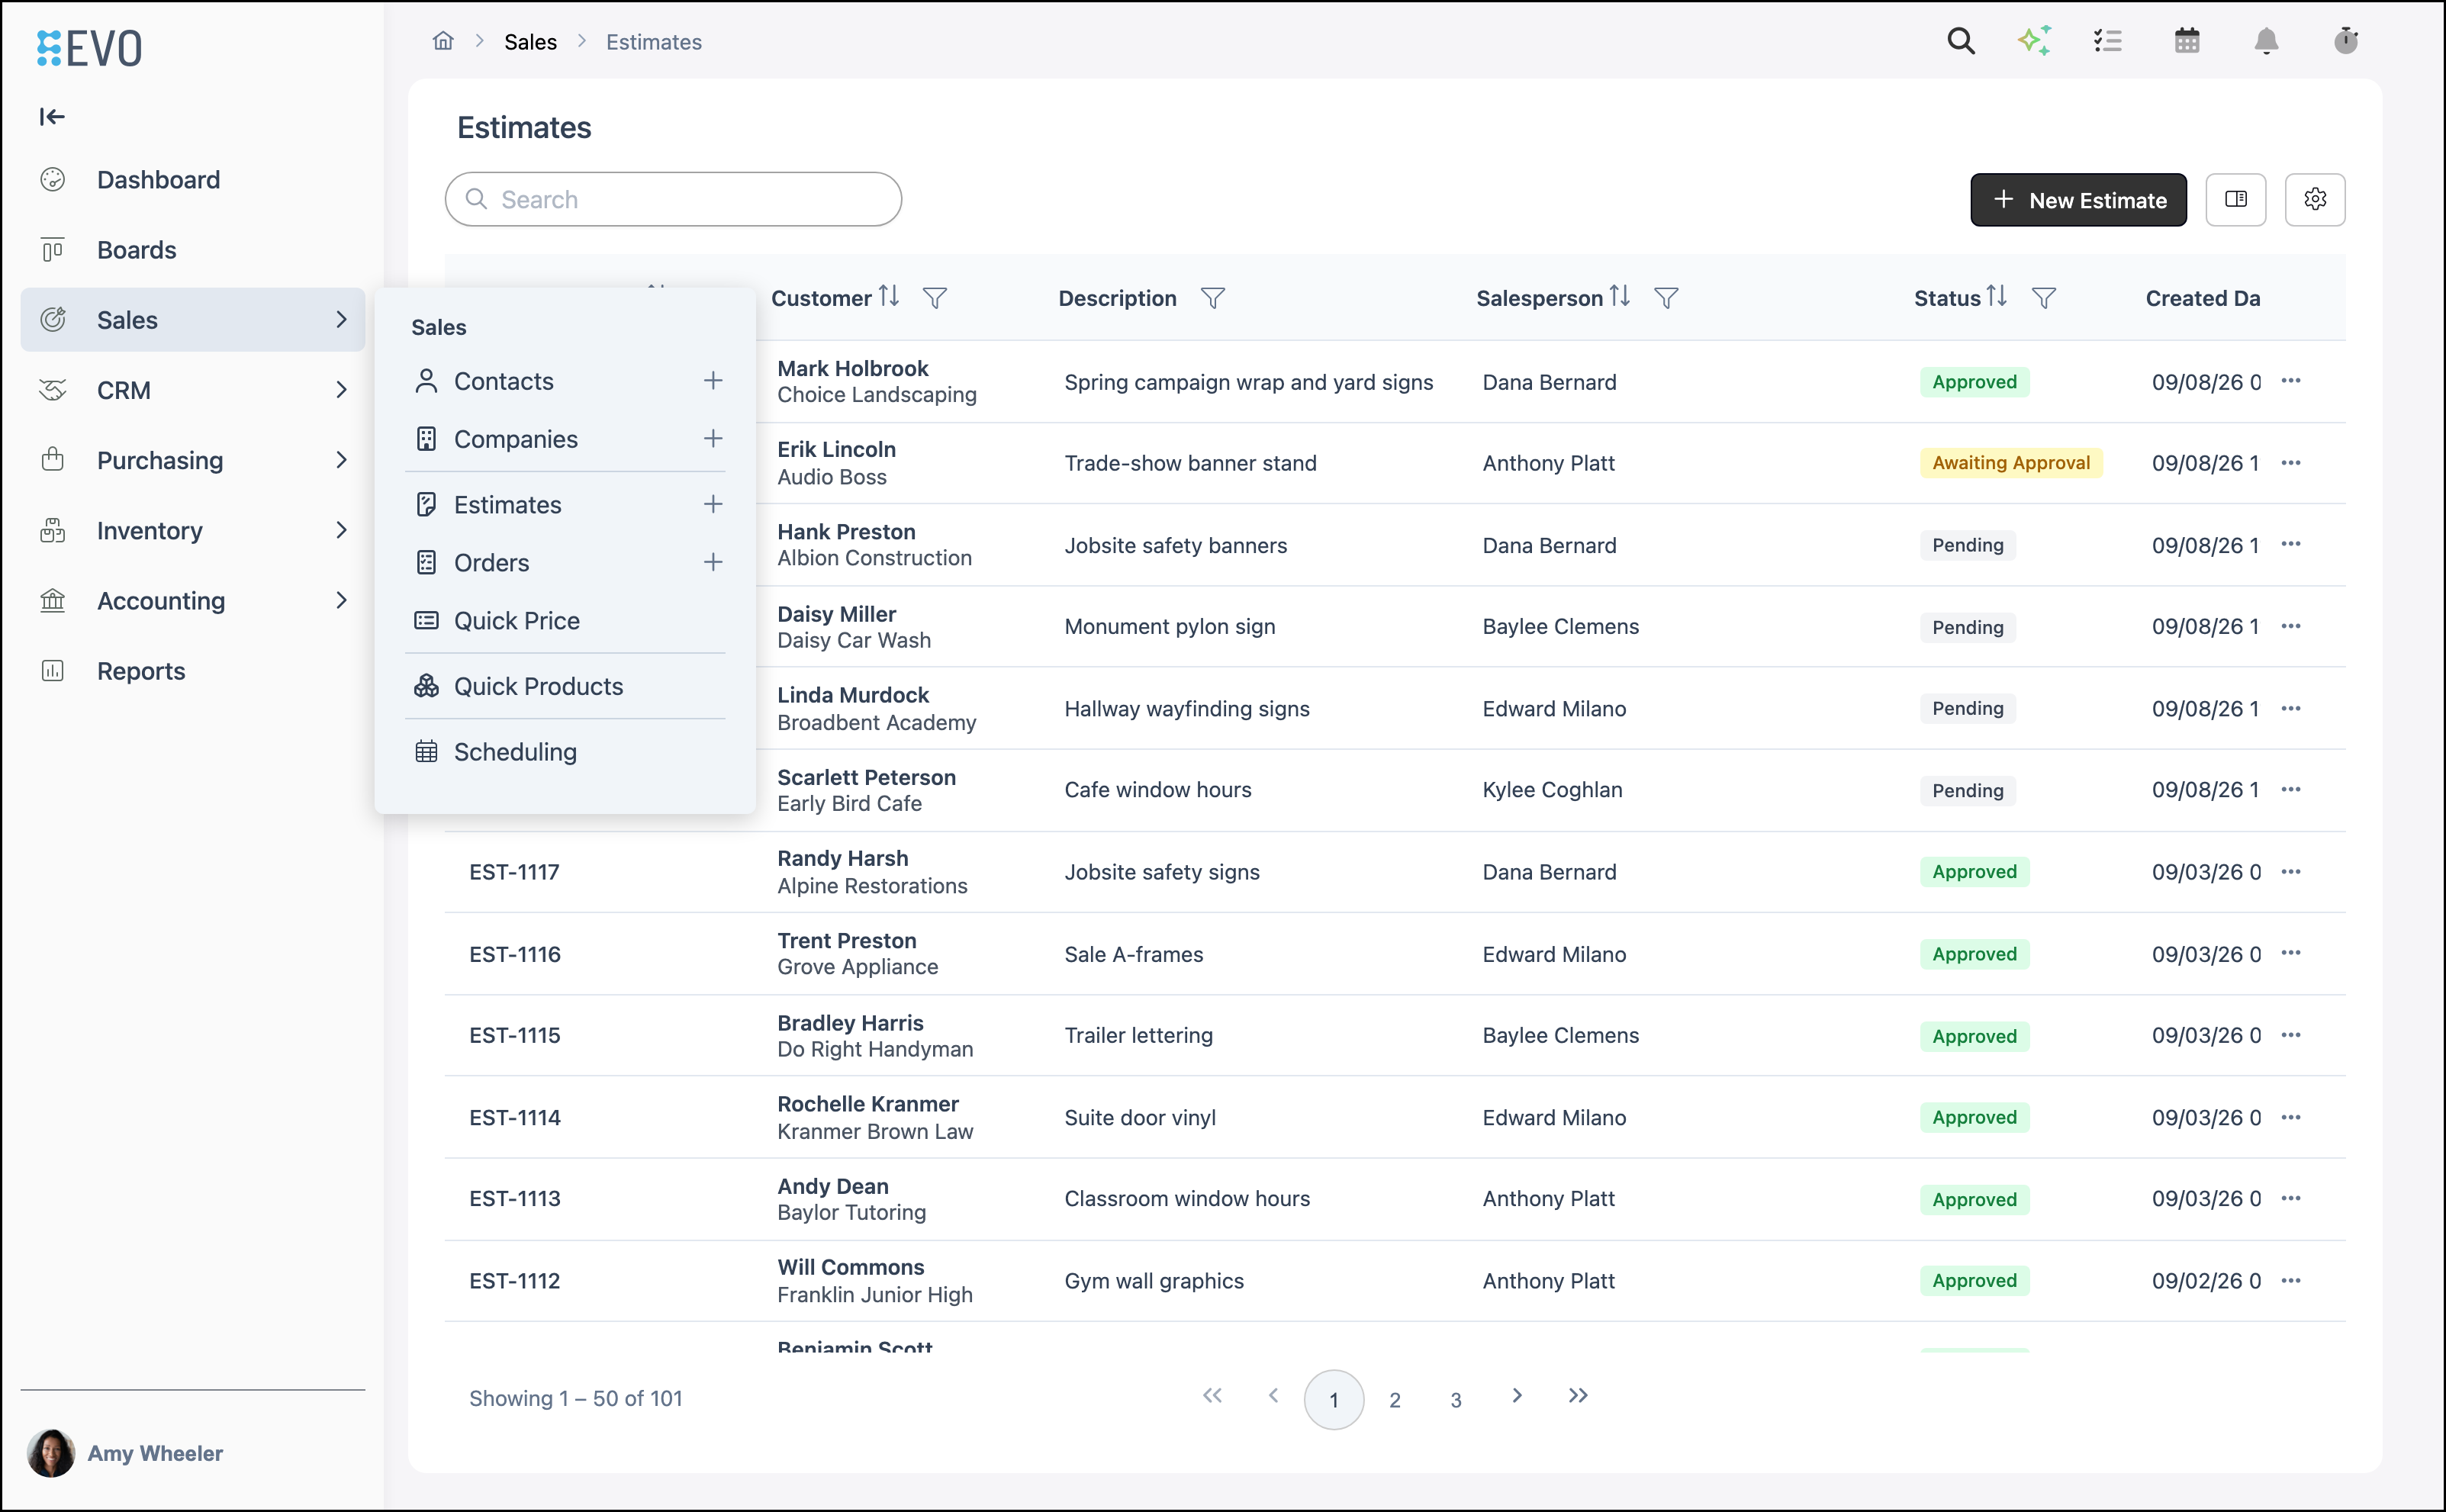Click the notifications bell icon
Screen dimensions: 2446x1512
(2266, 41)
